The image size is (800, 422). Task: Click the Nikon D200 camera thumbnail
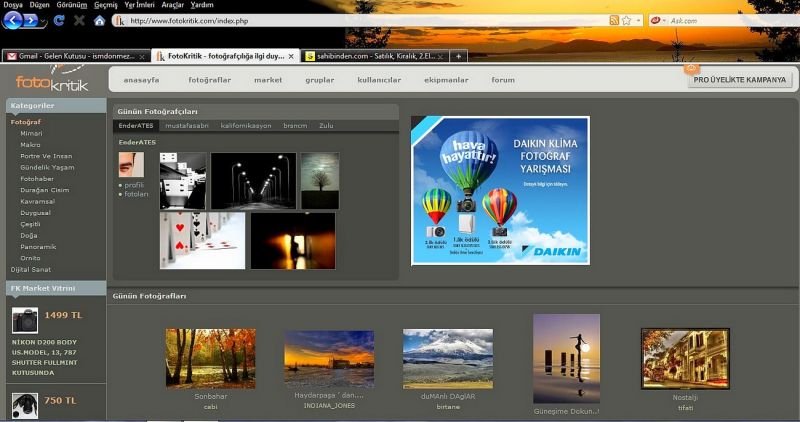click(x=25, y=320)
